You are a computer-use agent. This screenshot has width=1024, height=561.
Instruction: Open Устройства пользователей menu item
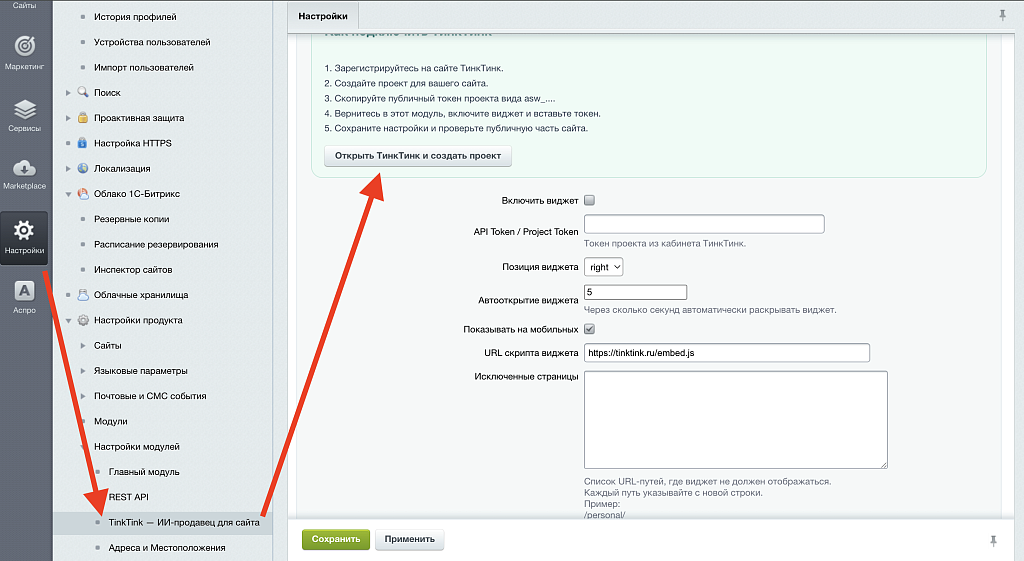pos(152,42)
